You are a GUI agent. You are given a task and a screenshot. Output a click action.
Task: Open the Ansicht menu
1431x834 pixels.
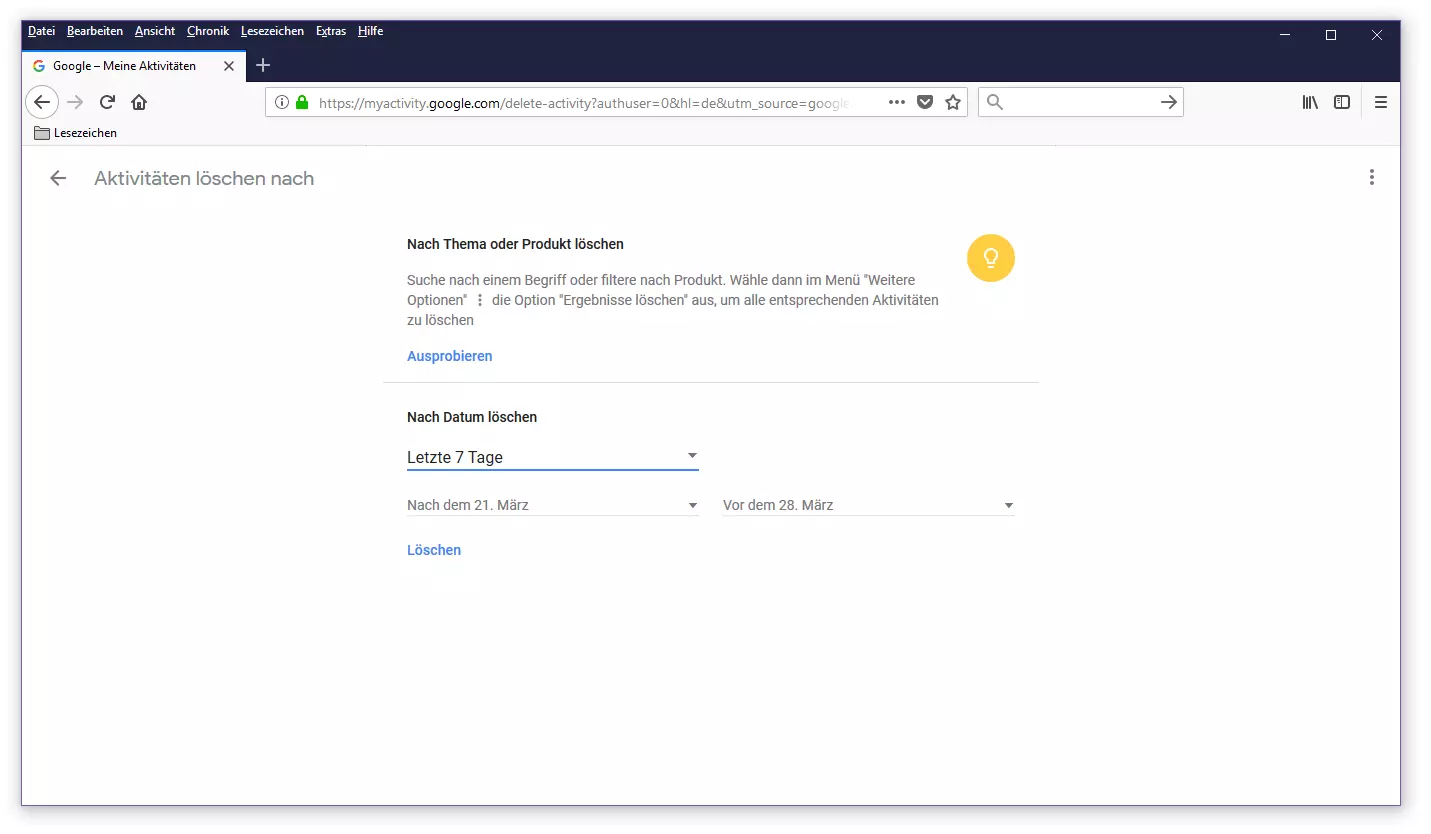155,31
